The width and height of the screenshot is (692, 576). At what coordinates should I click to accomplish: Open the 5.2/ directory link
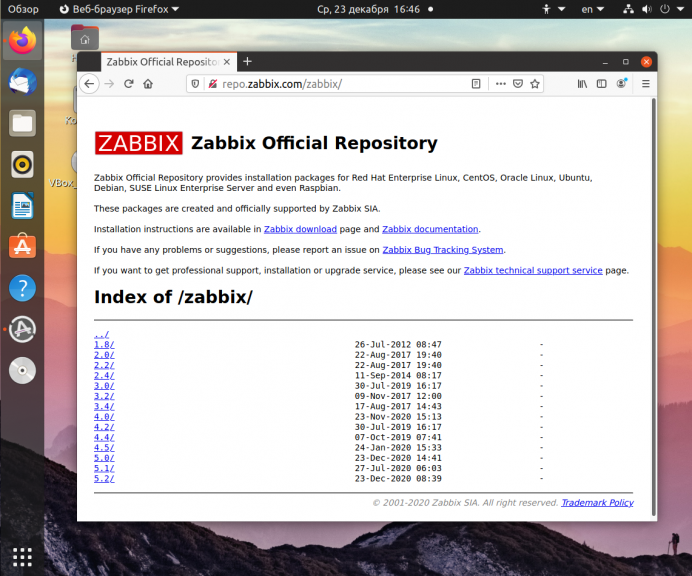[104, 478]
